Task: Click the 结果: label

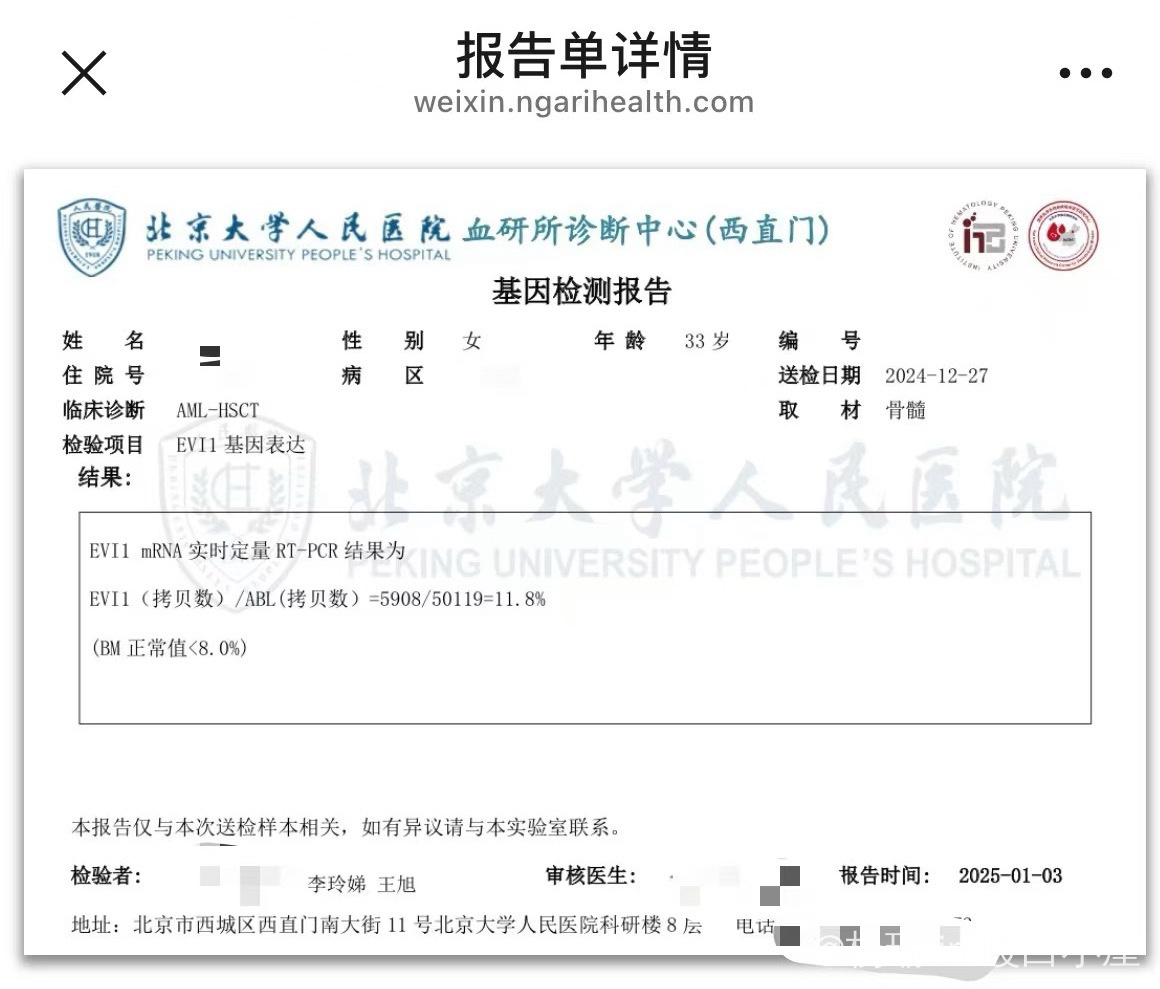Action: pos(105,477)
